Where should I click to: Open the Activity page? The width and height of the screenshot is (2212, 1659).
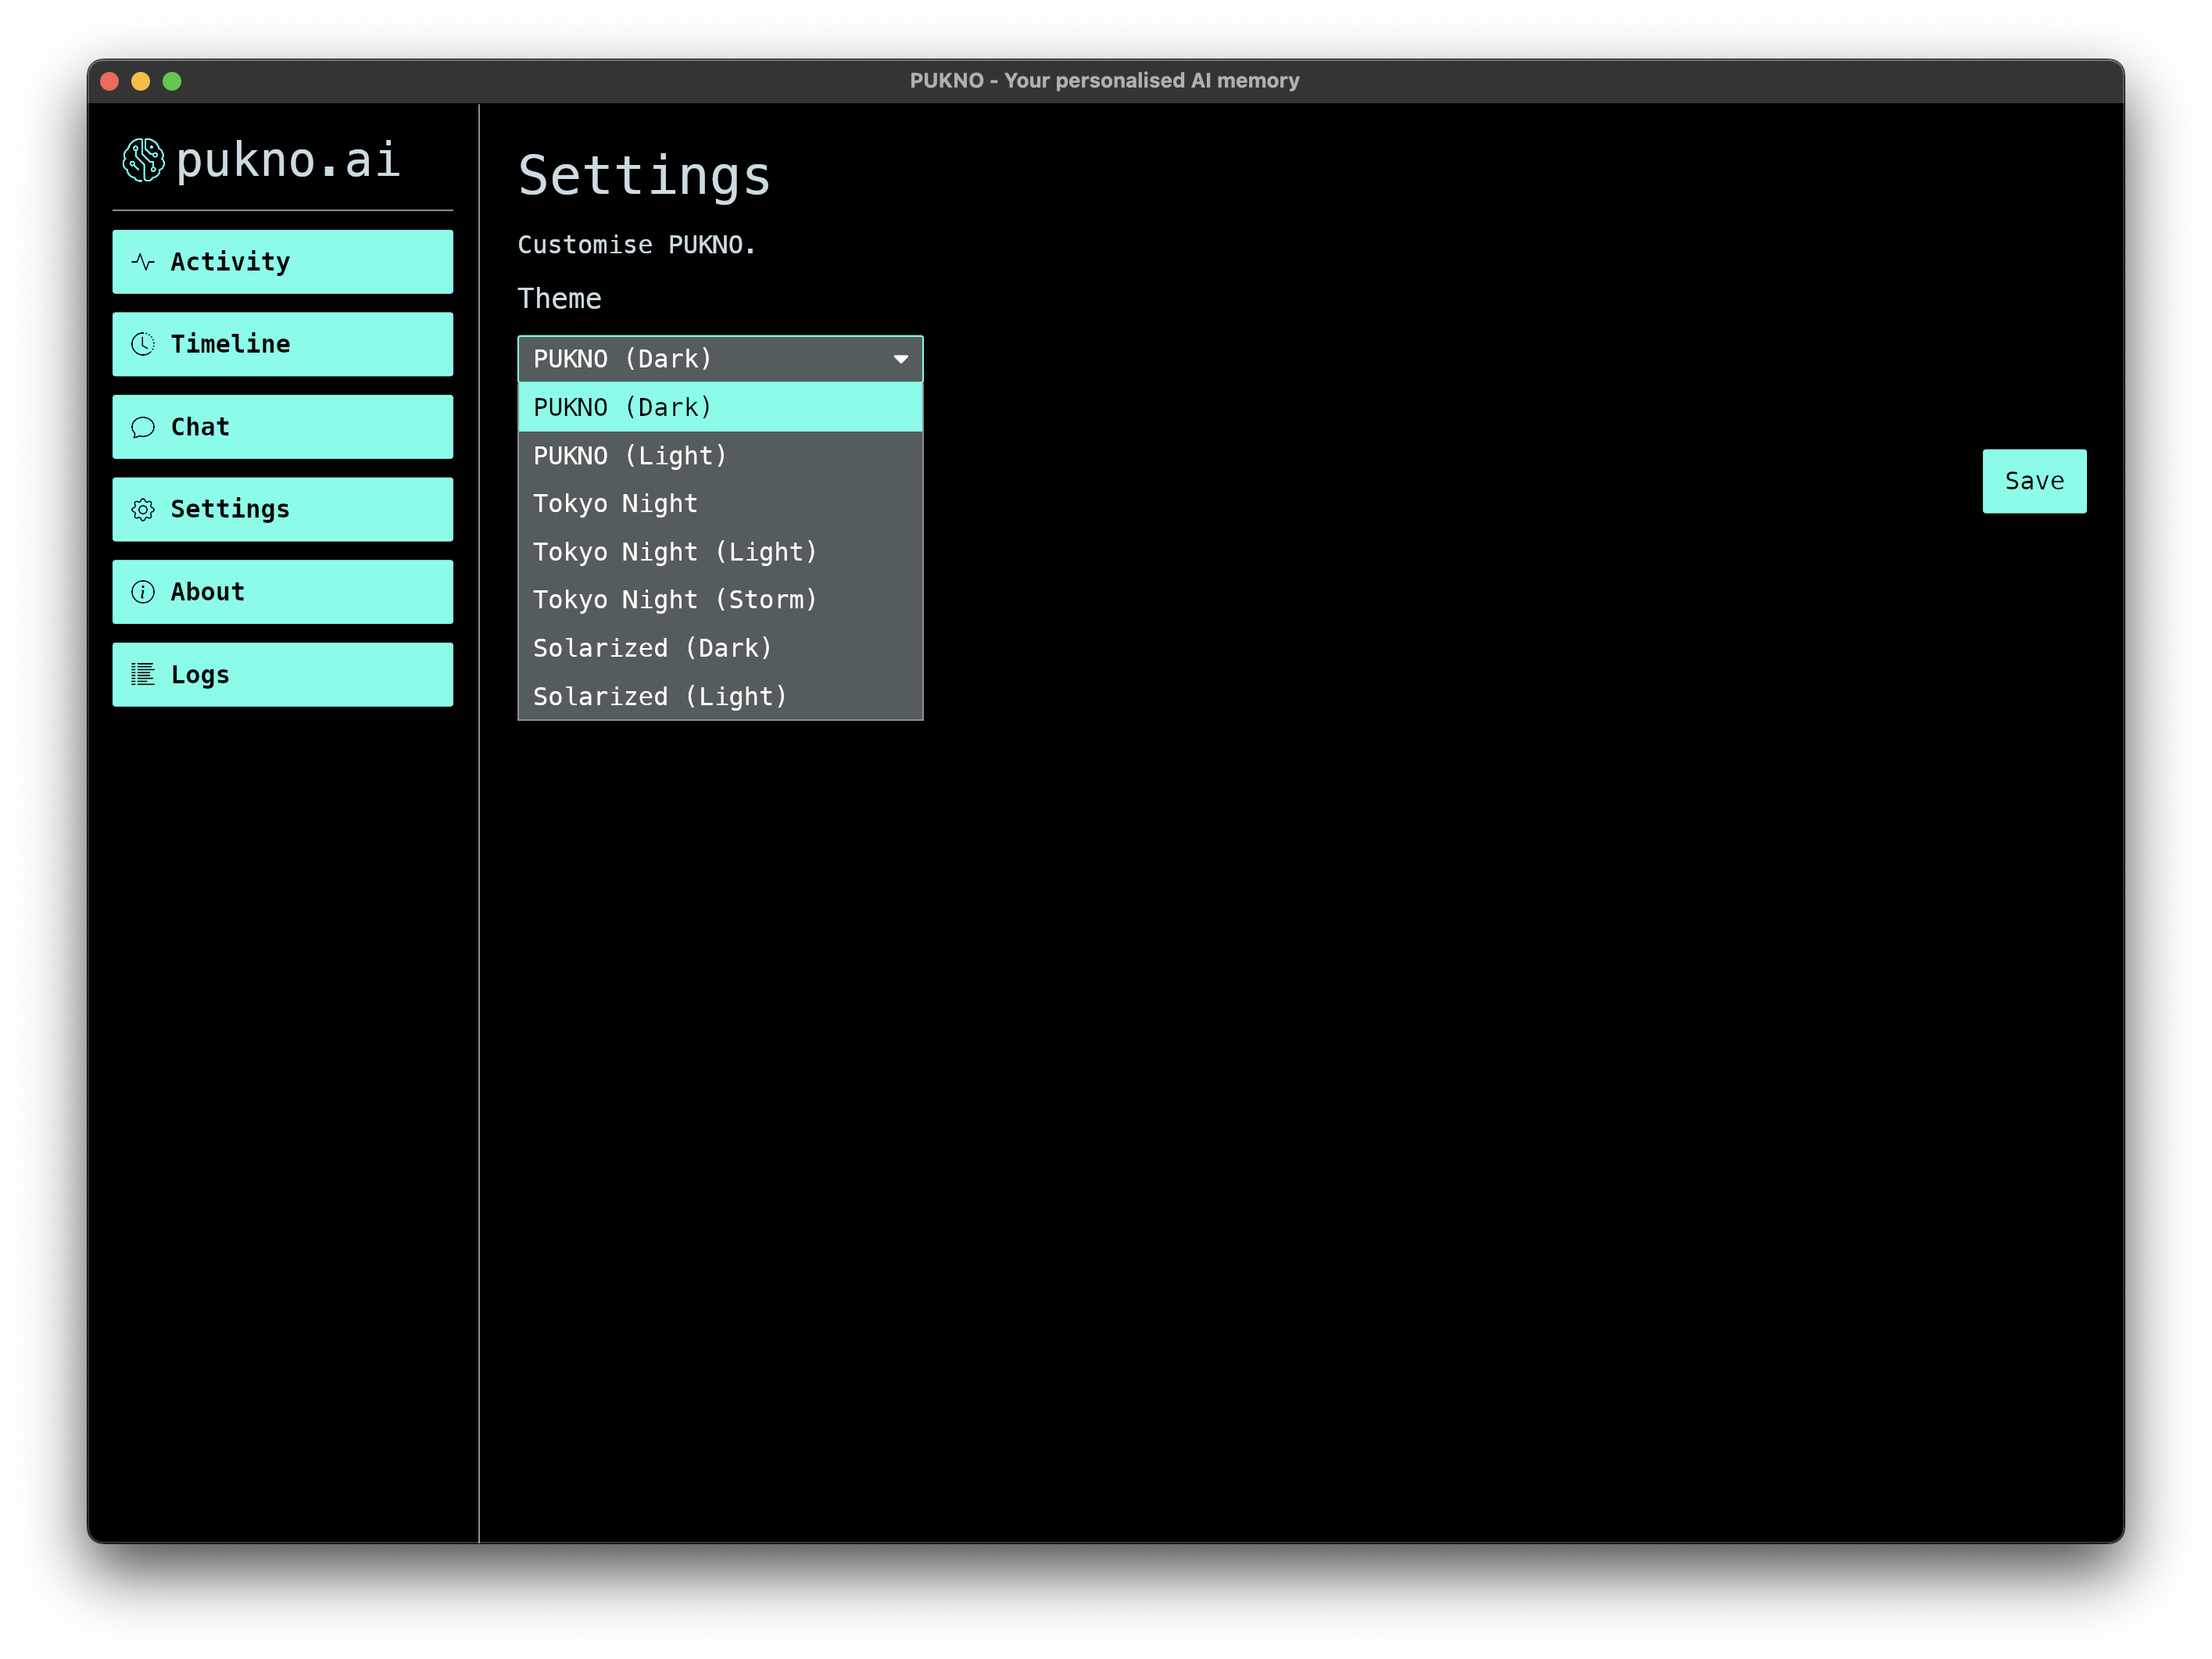tap(282, 262)
